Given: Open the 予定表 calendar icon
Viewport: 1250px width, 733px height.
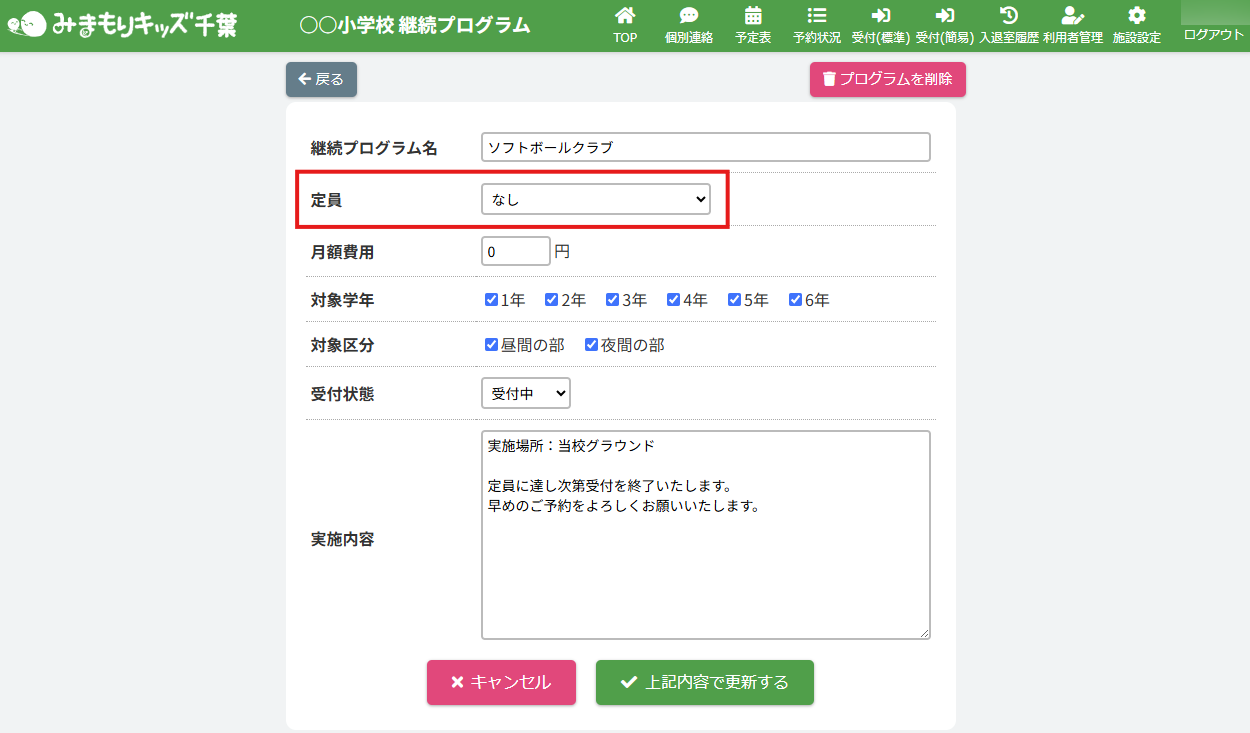Looking at the screenshot, I should tap(752, 16).
